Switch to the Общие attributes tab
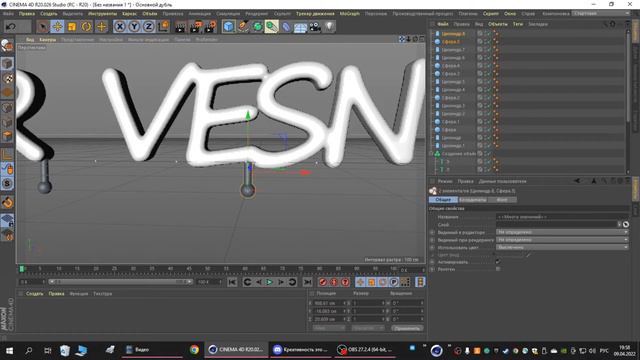The height and width of the screenshot is (360, 640). coord(443,200)
